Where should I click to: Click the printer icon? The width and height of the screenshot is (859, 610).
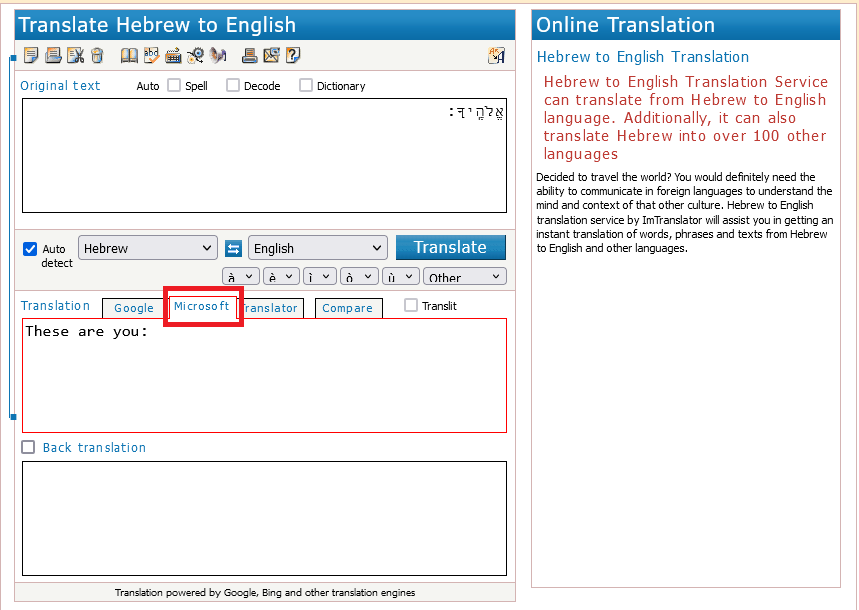pos(250,56)
